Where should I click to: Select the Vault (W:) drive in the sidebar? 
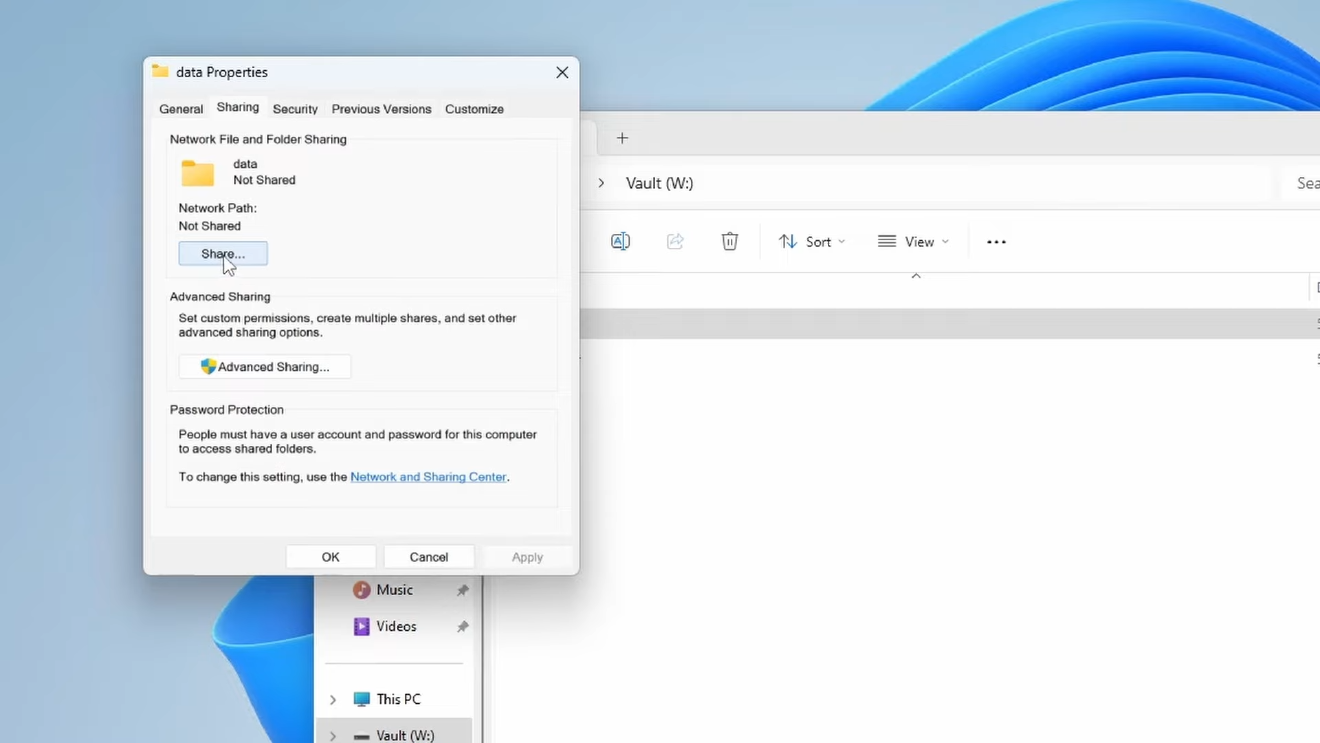pyautogui.click(x=406, y=734)
